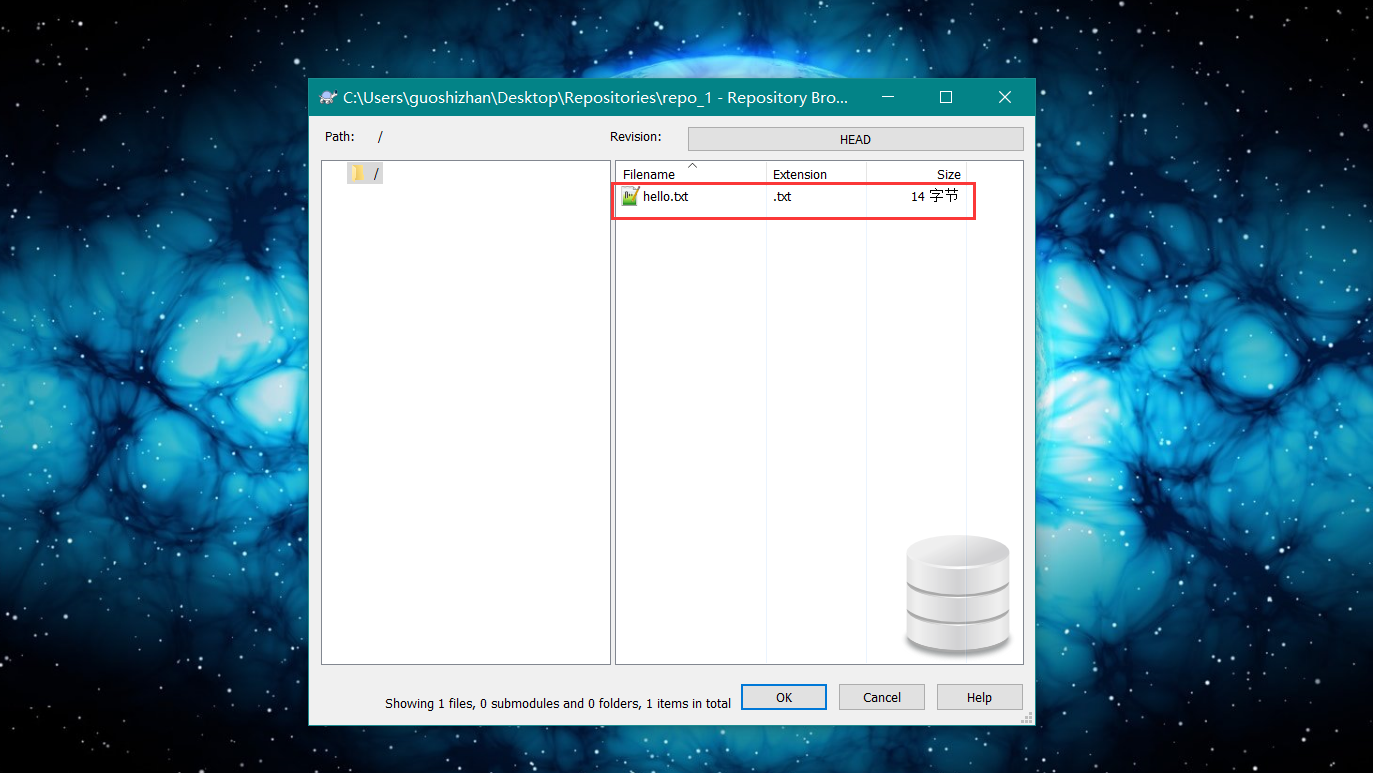Select the hello.txt filename text
Viewport: 1373px width, 773px height.
tap(666, 197)
